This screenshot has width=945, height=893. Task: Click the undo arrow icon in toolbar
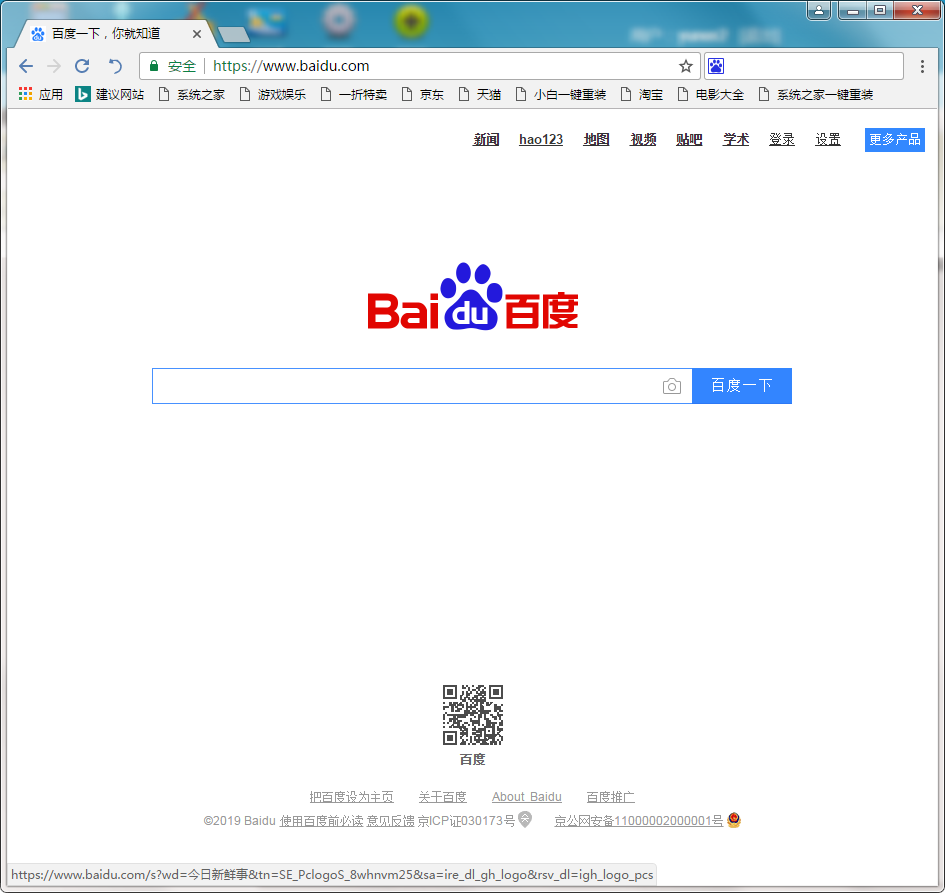[x=115, y=66]
